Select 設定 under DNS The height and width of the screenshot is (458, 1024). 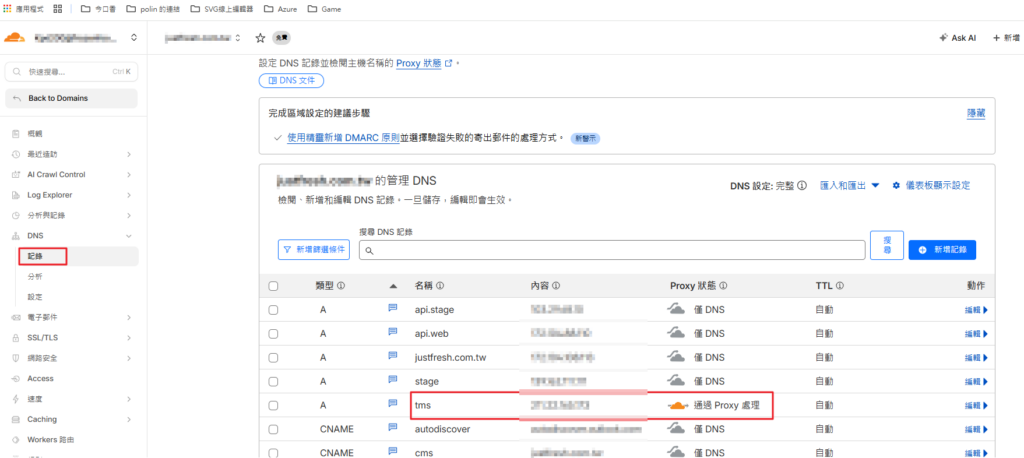pos(35,297)
